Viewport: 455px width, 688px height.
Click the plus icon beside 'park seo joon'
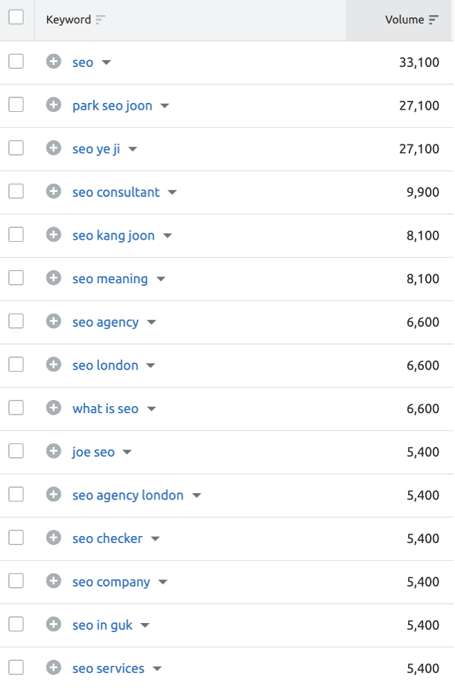tap(54, 105)
